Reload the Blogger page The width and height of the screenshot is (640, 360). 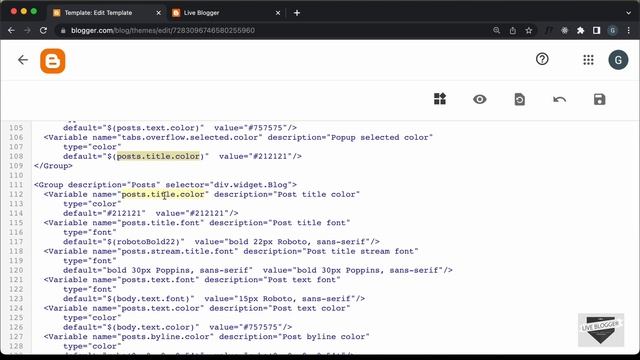(43, 30)
